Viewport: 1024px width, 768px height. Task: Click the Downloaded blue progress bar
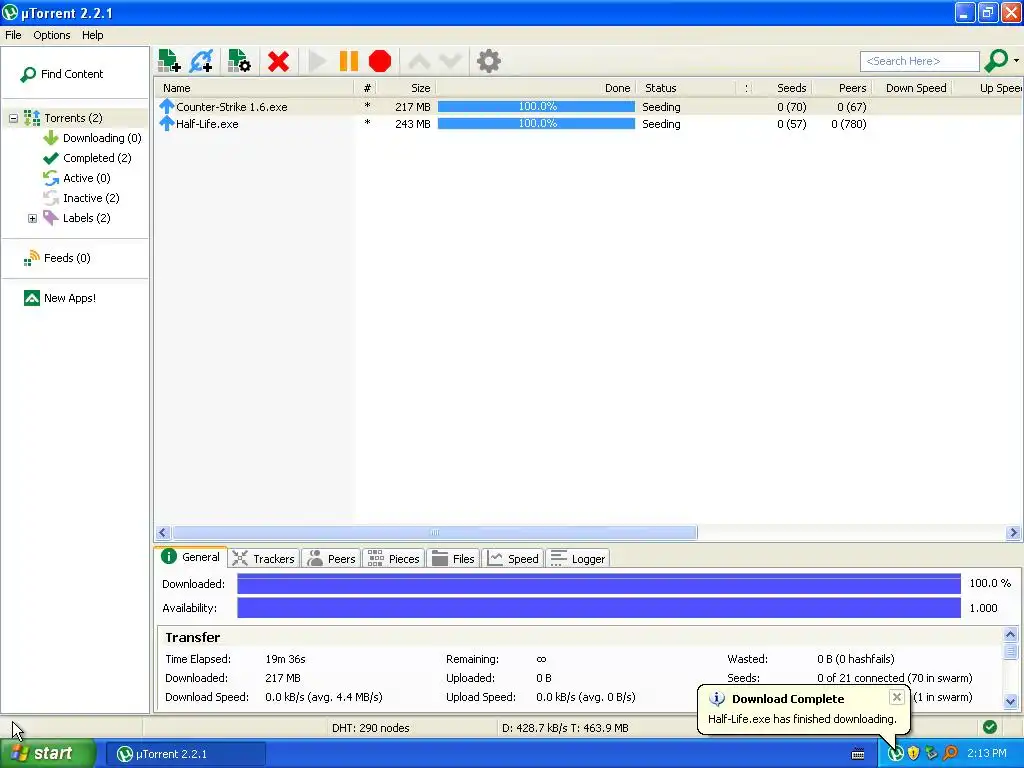[x=599, y=584]
